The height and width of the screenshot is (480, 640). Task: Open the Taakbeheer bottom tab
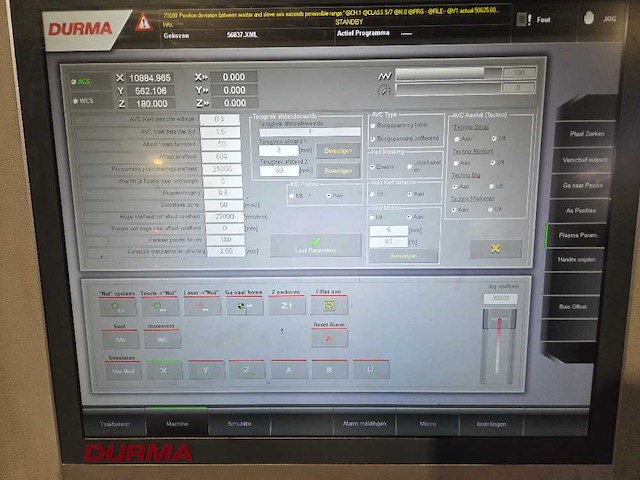114,424
